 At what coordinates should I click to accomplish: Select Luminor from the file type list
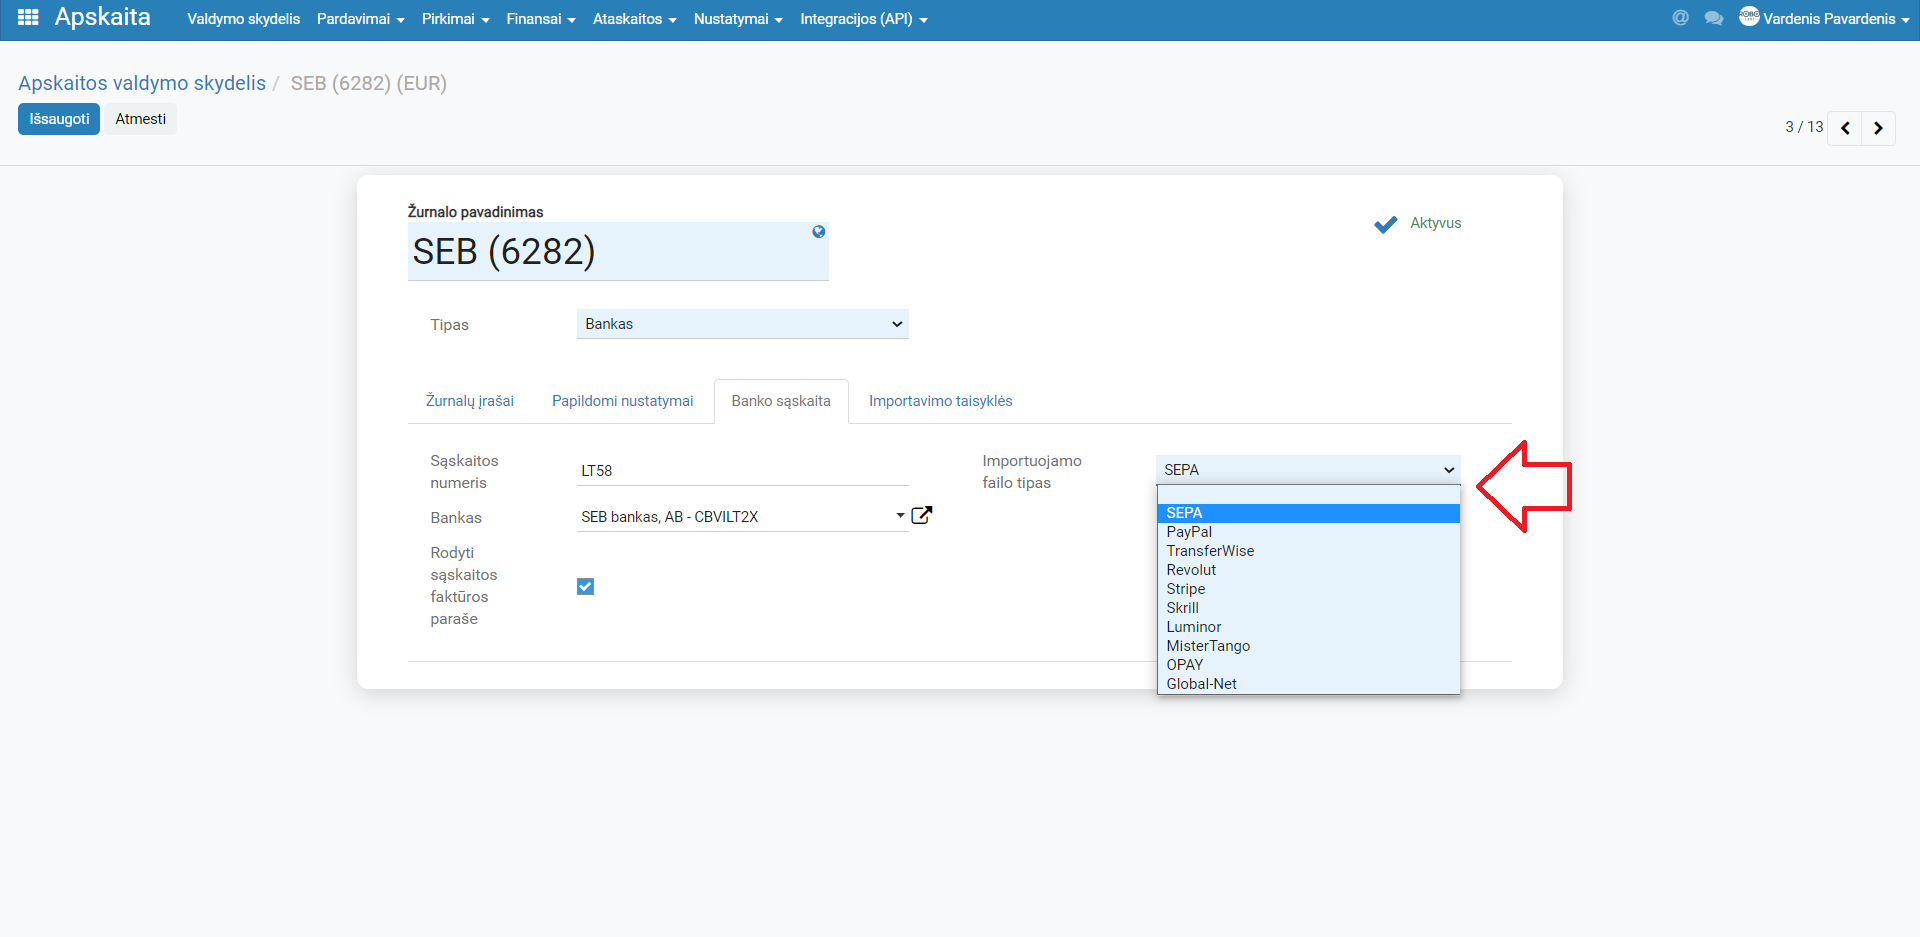click(1308, 627)
